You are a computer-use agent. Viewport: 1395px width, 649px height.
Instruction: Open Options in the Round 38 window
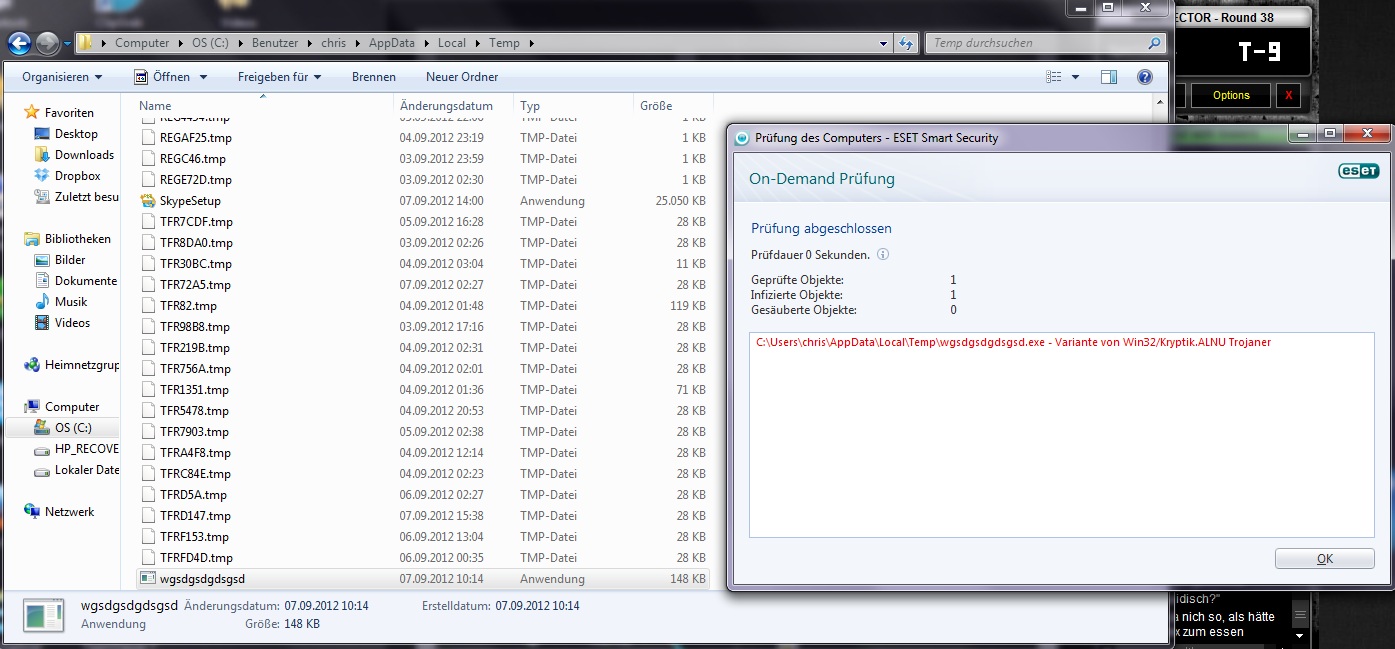(x=1231, y=96)
